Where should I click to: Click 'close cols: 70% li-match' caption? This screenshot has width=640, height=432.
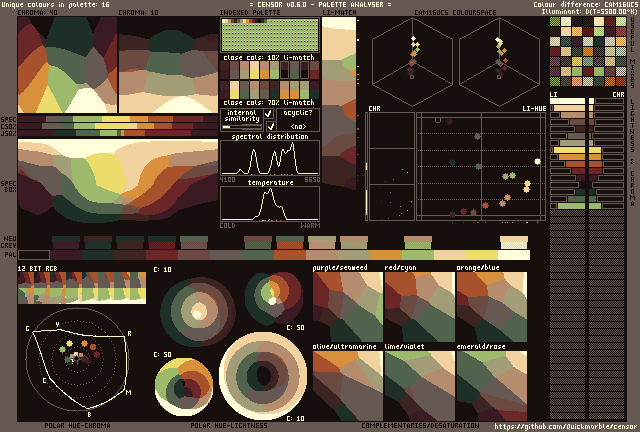click(x=269, y=102)
